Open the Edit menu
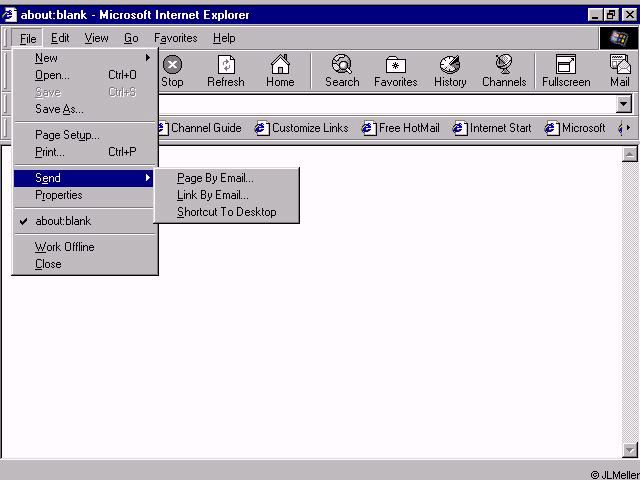Image resolution: width=640 pixels, height=480 pixels. tap(60, 38)
